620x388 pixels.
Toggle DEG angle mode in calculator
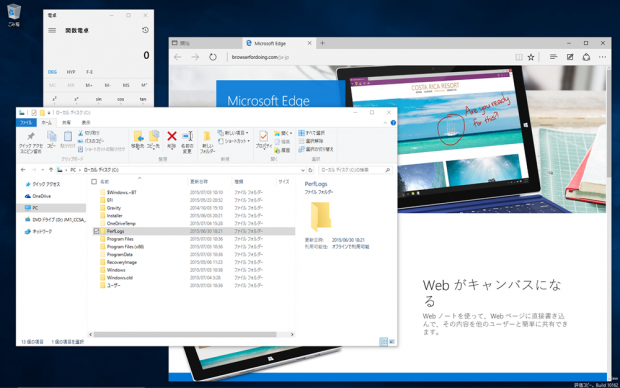pos(52,72)
